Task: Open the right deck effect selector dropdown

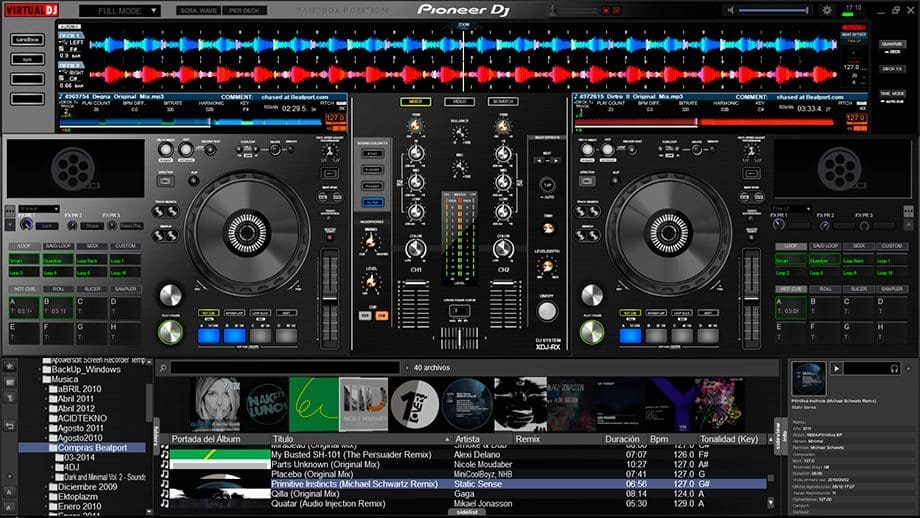Action: click(791, 208)
